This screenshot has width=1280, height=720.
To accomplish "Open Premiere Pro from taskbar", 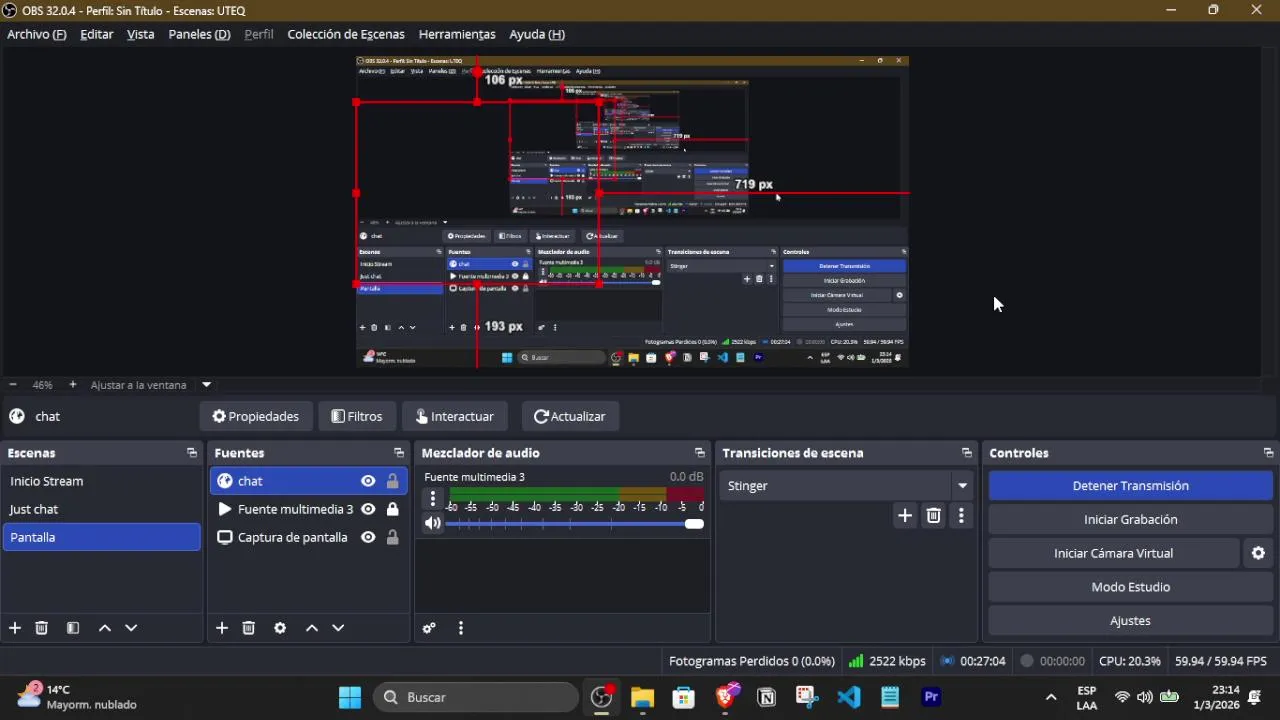I will click(931, 697).
